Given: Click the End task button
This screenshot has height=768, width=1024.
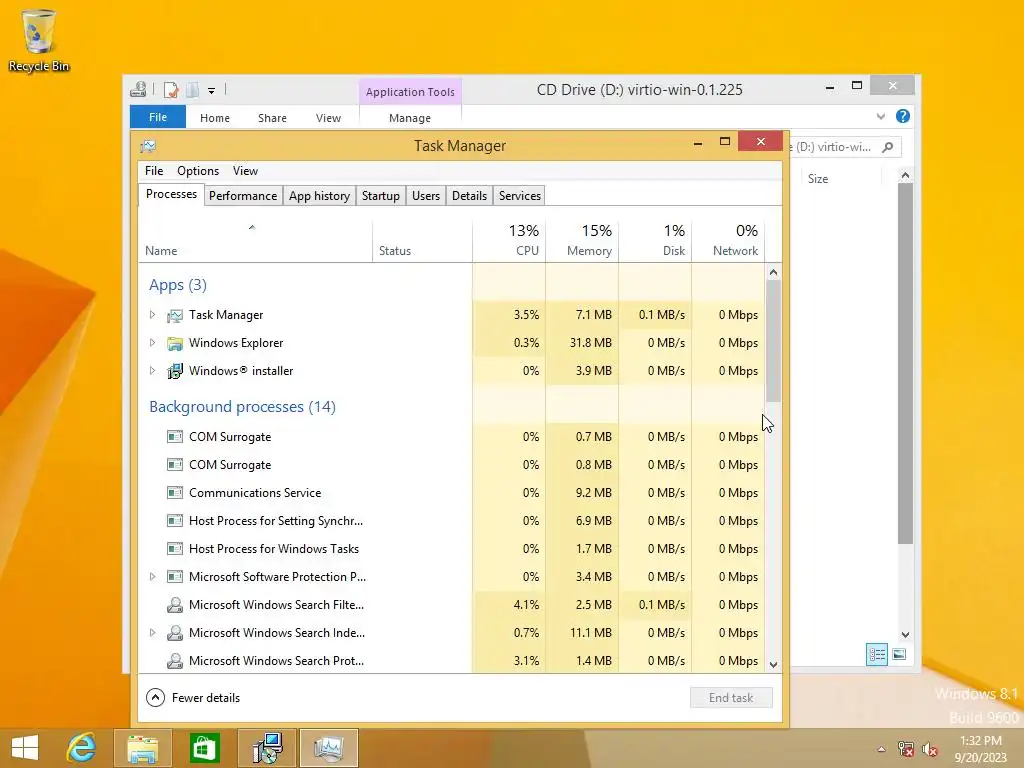Looking at the screenshot, I should [731, 698].
